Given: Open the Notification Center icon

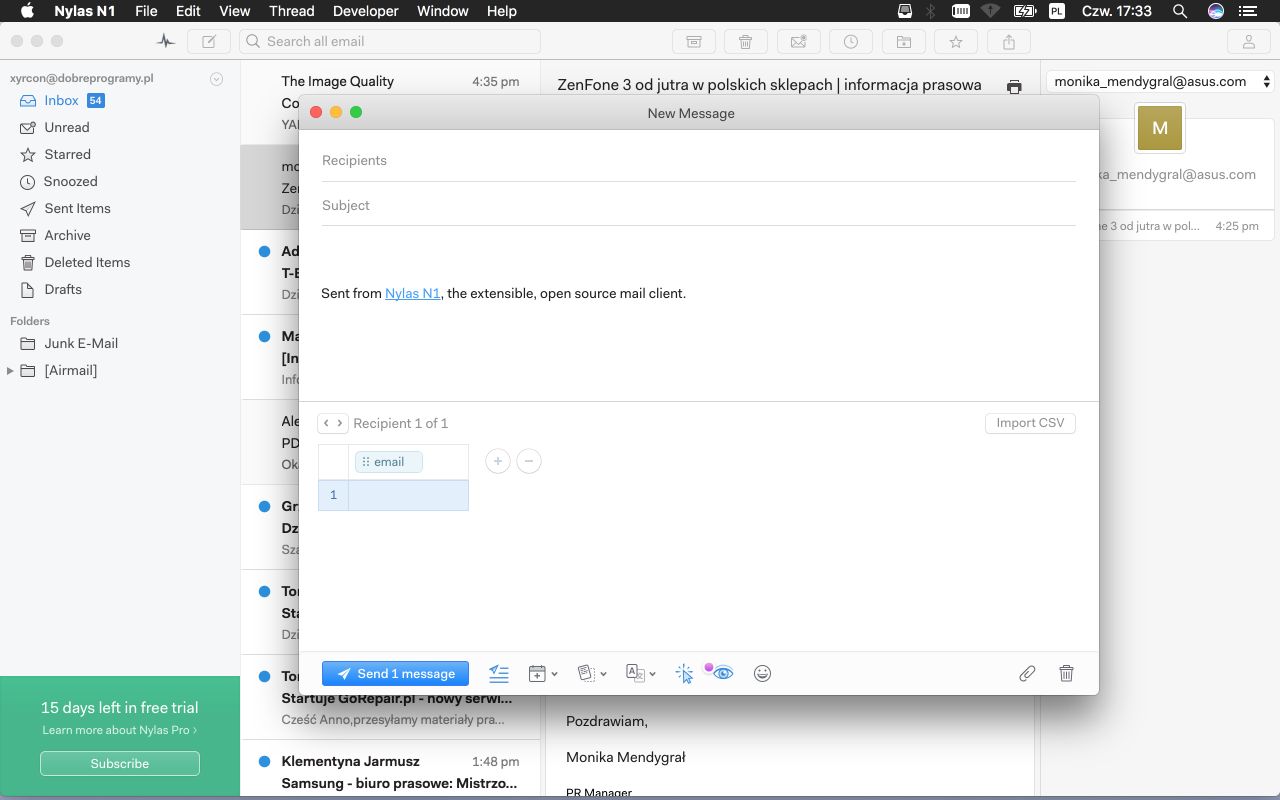Looking at the screenshot, I should pos(1249,11).
